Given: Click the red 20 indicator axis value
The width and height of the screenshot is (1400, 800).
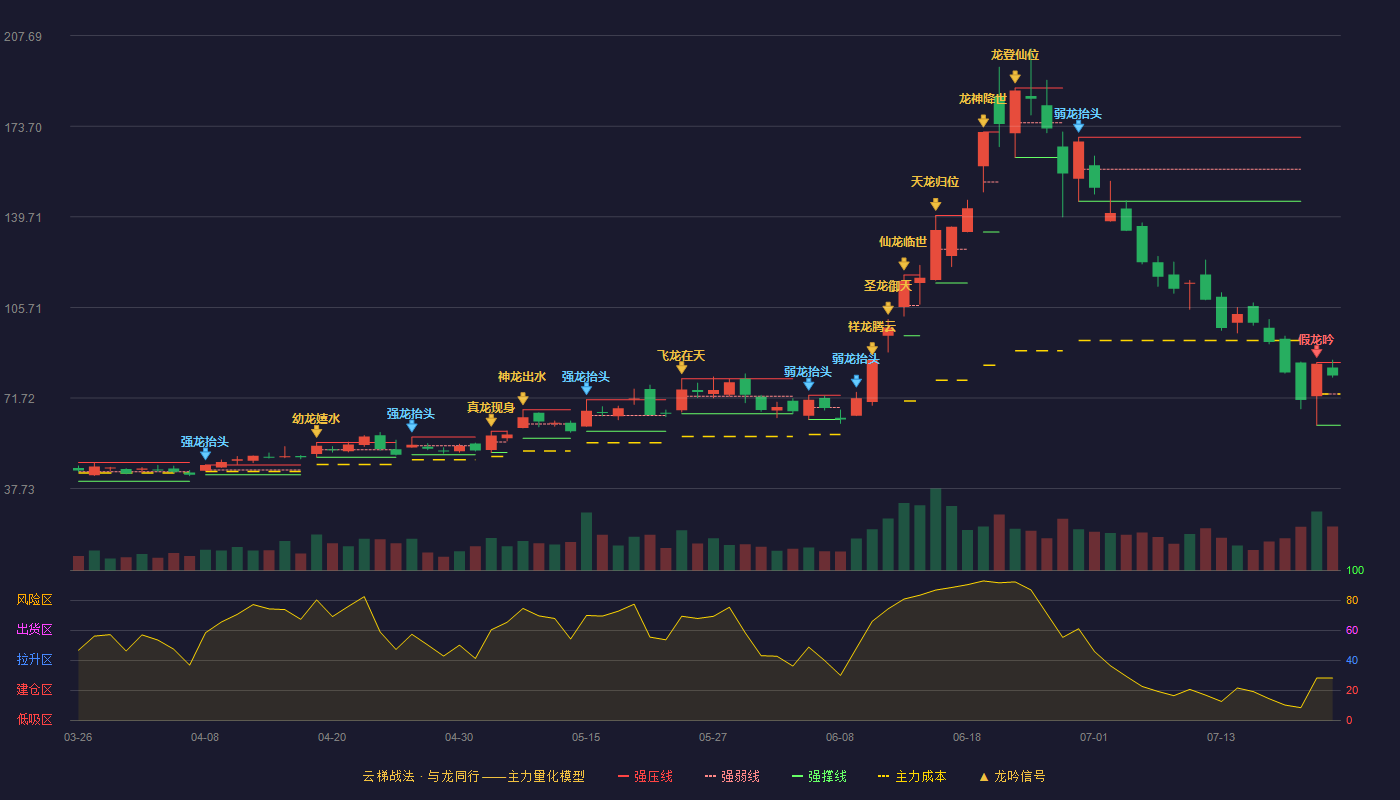Looking at the screenshot, I should (1352, 691).
